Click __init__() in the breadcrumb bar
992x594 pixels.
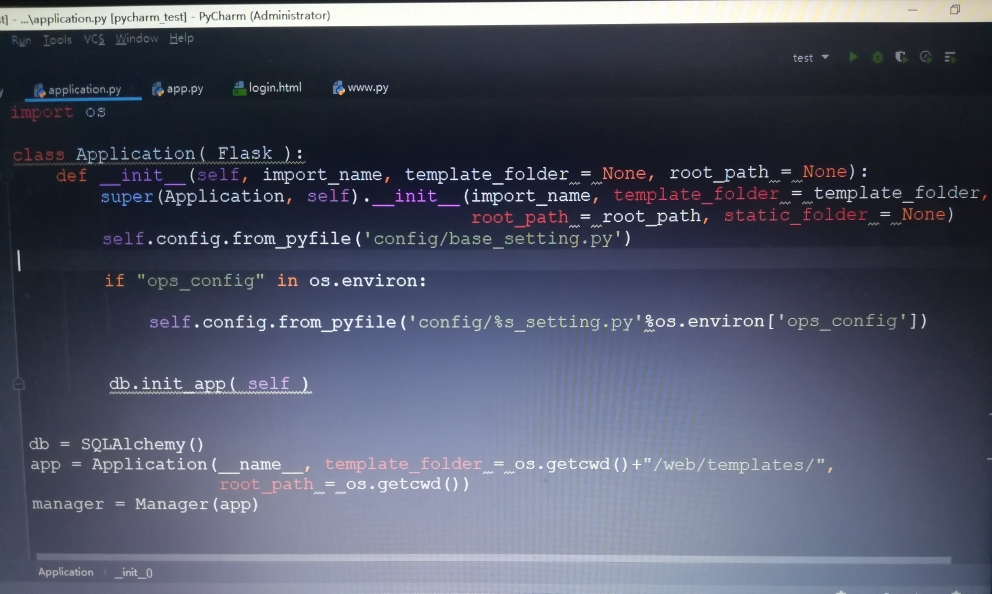[x=133, y=572]
